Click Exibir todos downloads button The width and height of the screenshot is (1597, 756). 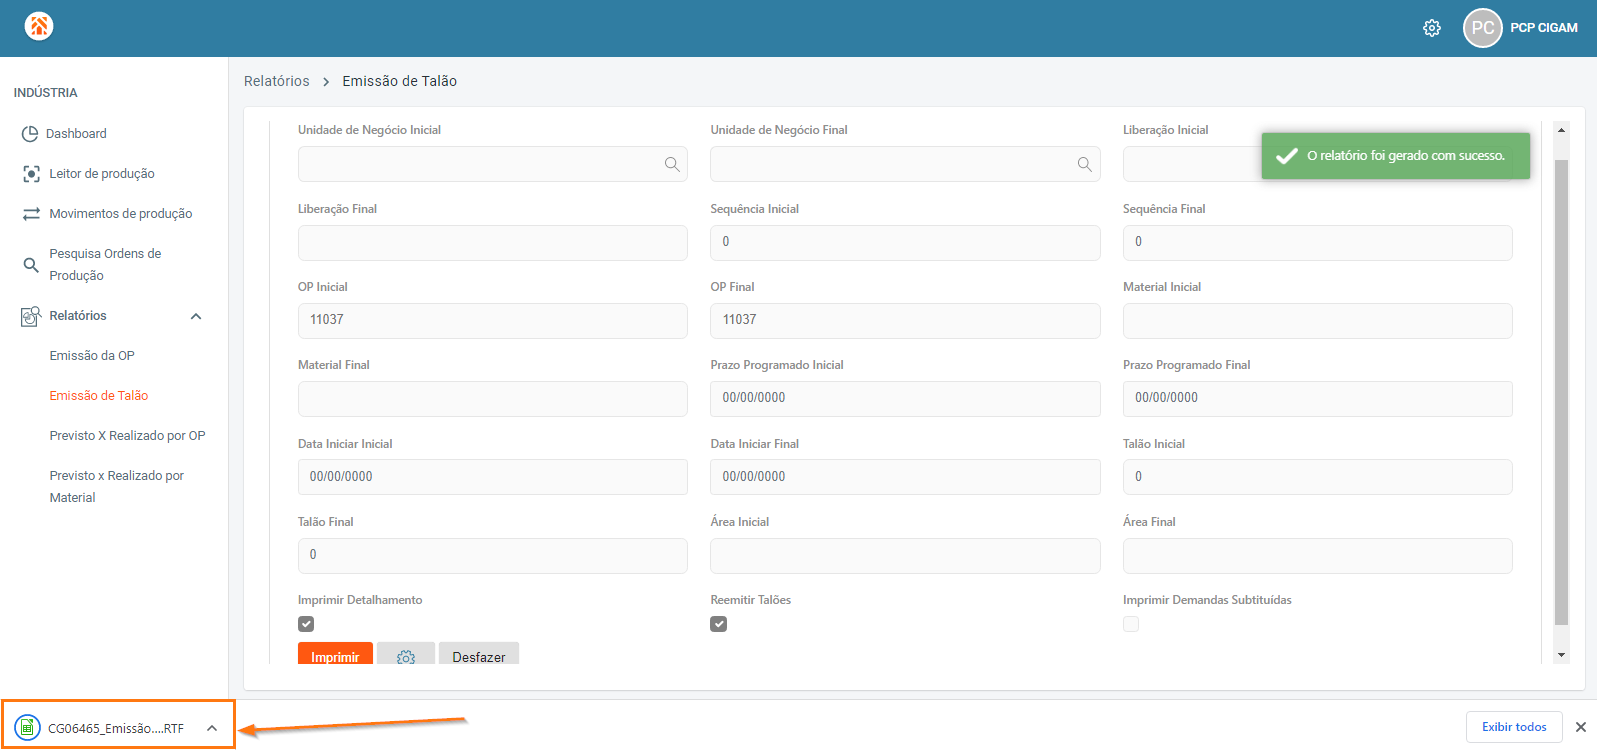click(1514, 727)
